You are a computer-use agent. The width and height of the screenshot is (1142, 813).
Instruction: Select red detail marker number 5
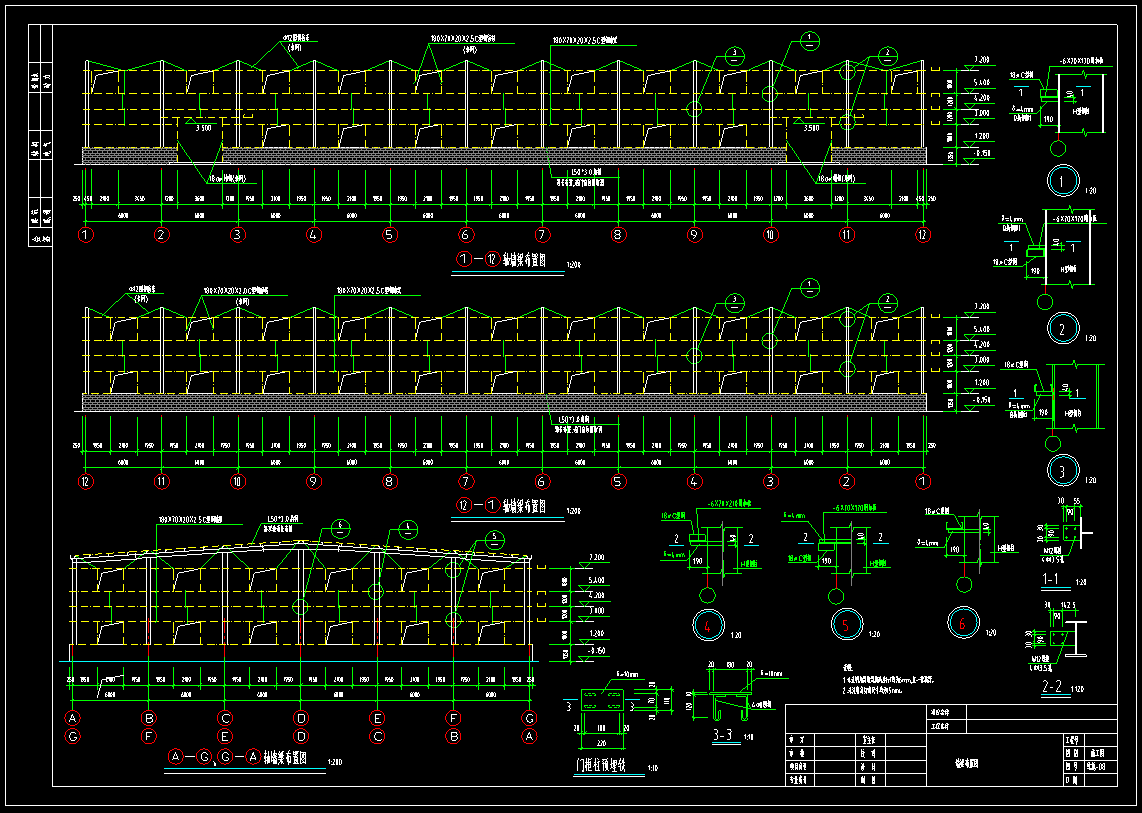click(845, 624)
